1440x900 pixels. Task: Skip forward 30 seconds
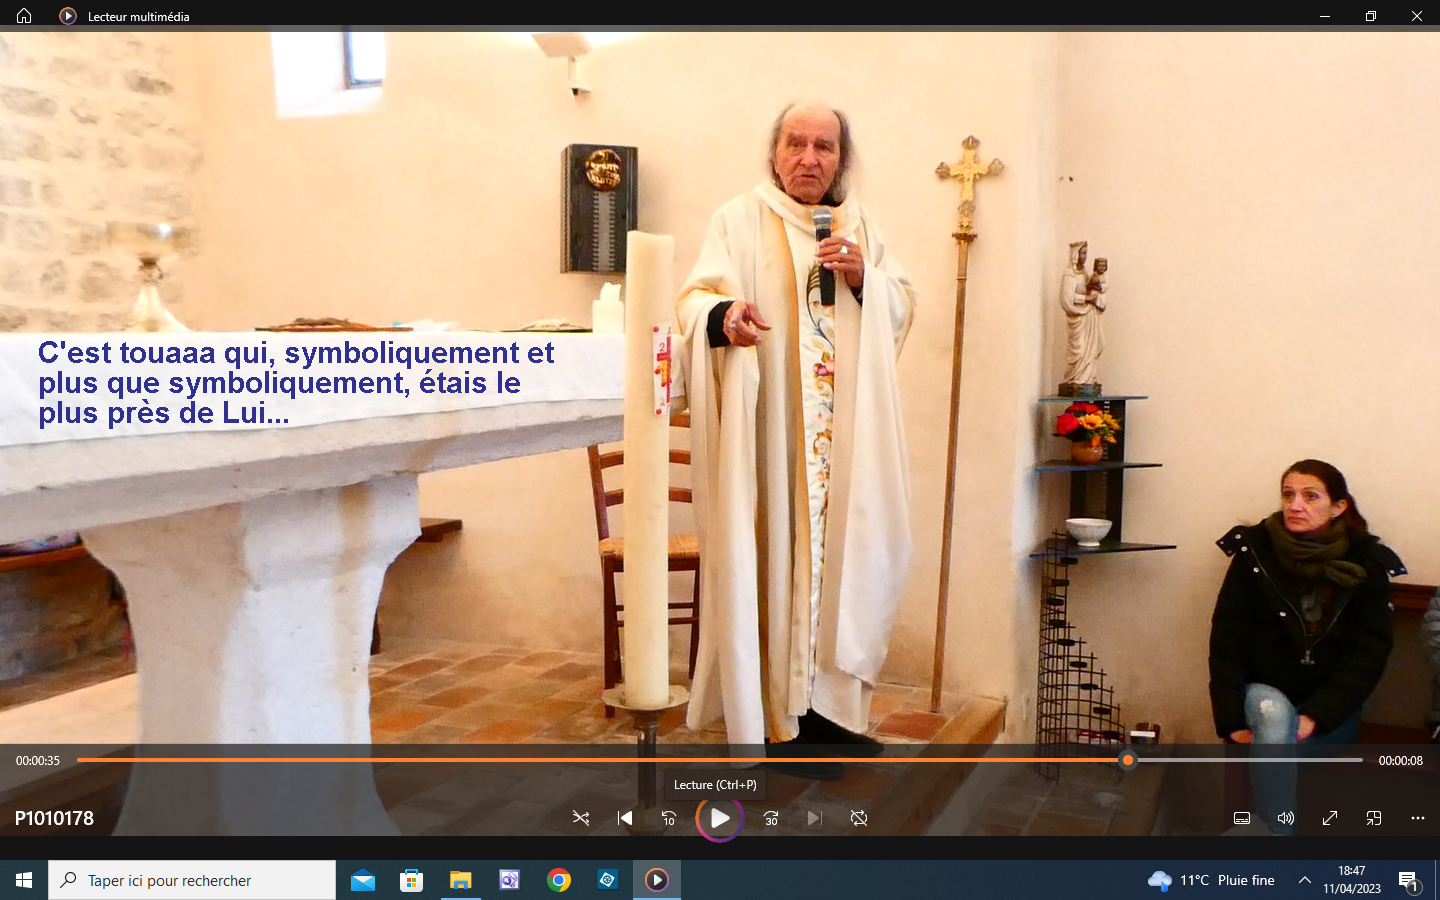coord(771,818)
